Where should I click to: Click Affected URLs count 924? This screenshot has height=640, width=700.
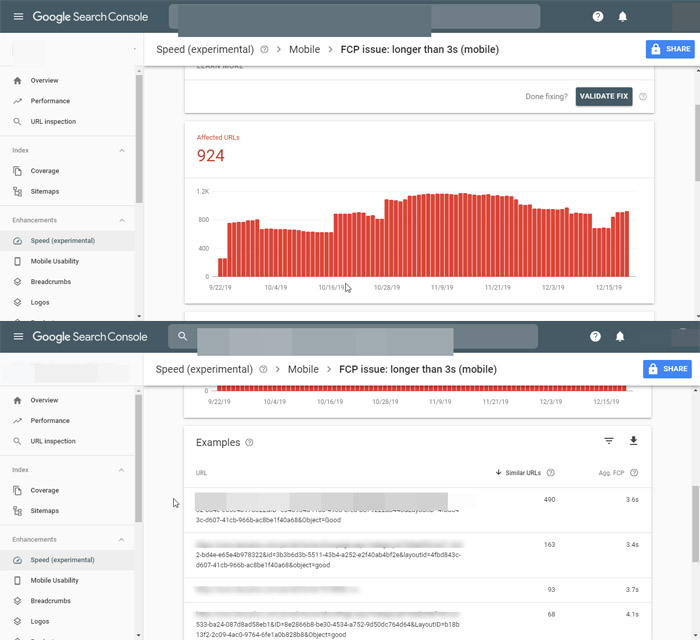click(x=210, y=156)
